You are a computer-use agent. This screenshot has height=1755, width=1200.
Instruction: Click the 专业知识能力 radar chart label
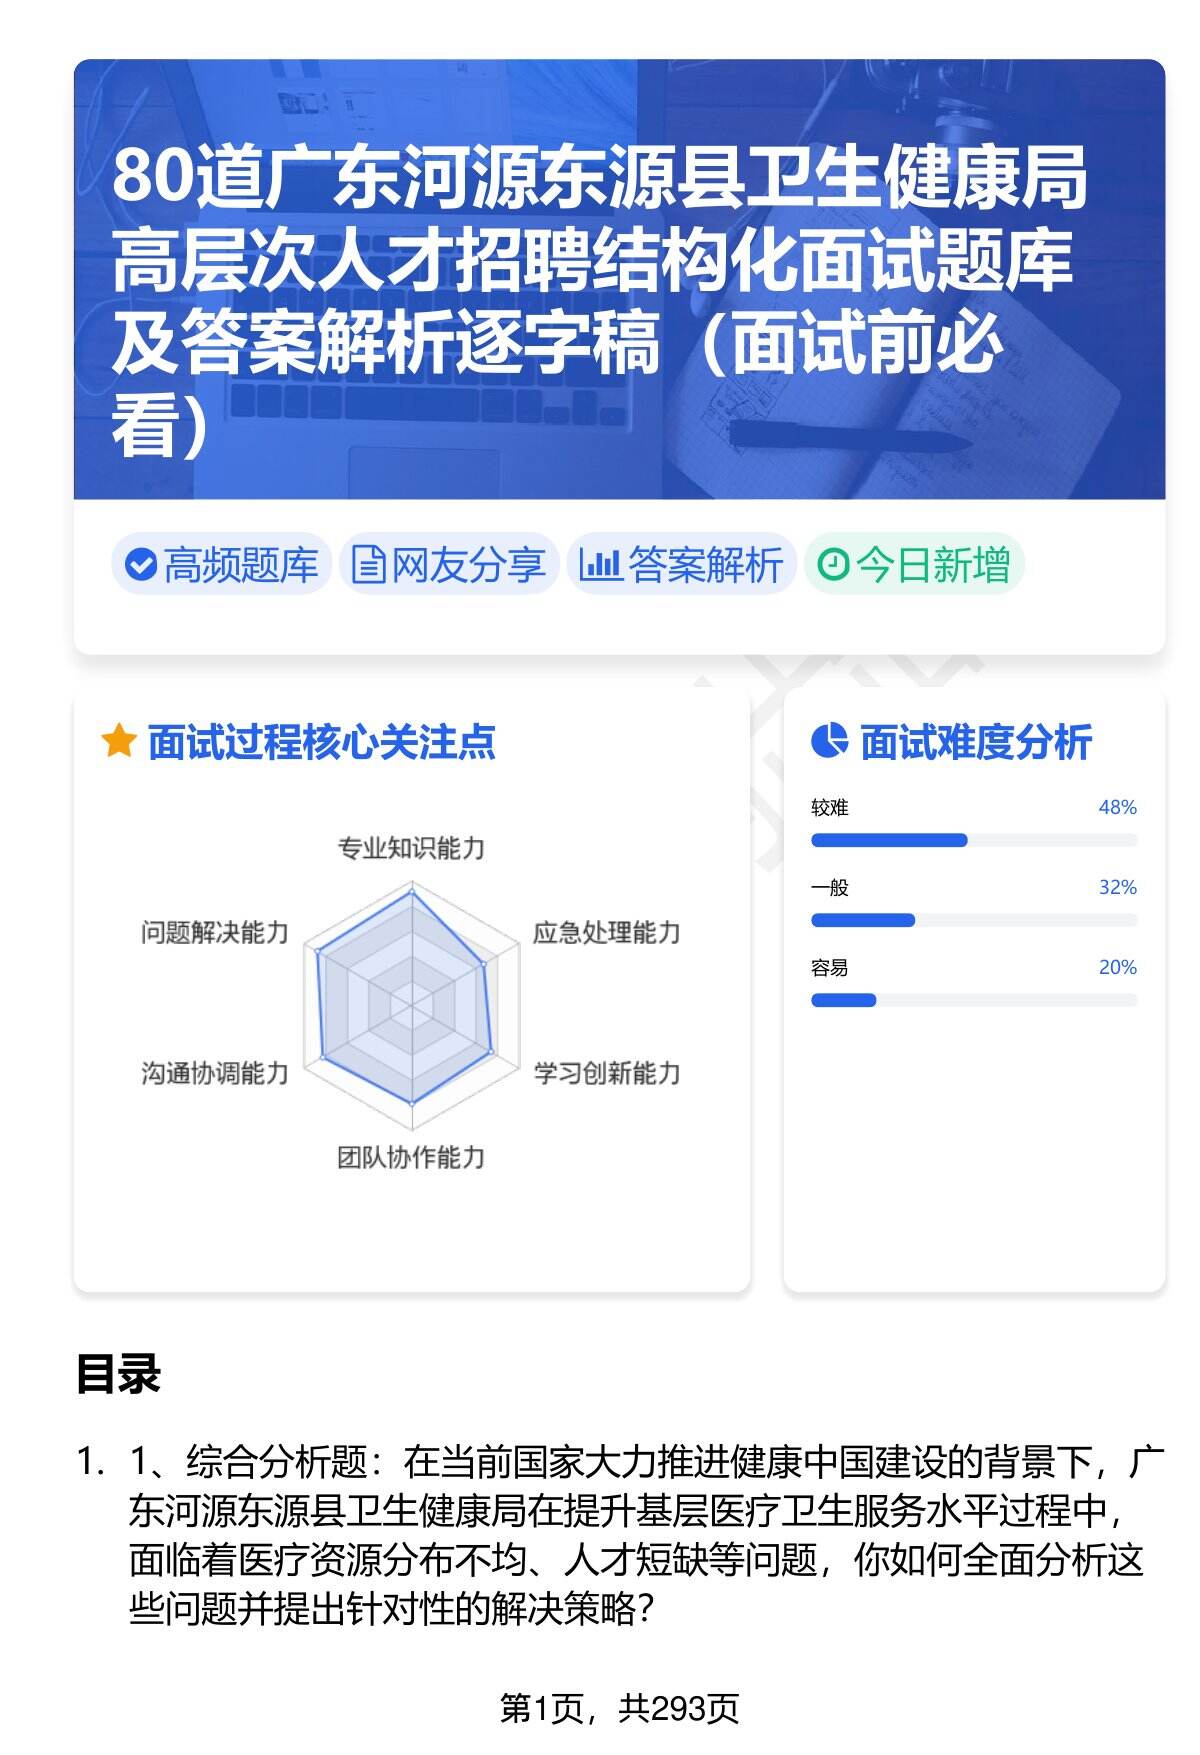click(x=411, y=849)
